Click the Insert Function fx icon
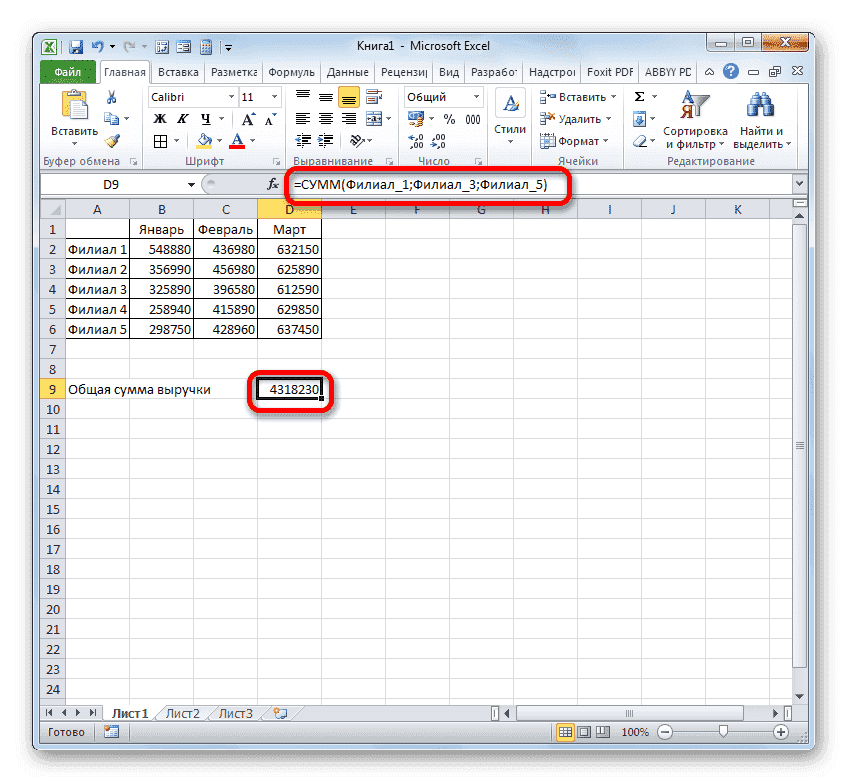This screenshot has height=783, width=848. [x=272, y=183]
